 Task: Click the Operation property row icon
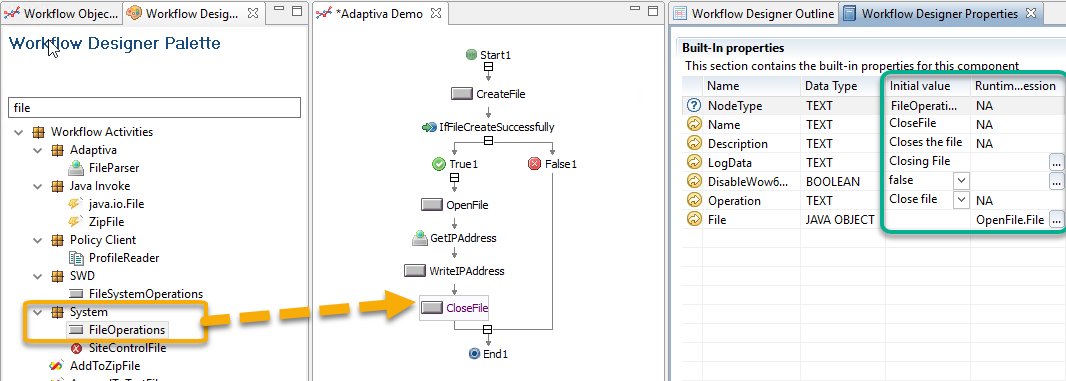point(693,201)
